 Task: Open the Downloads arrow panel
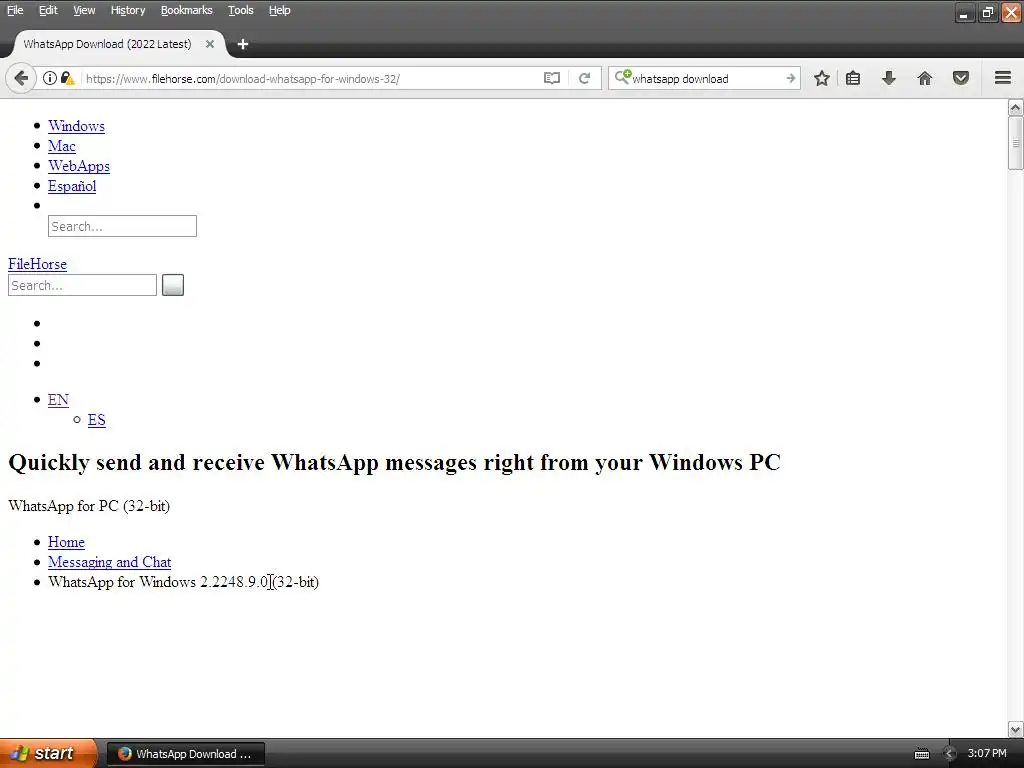click(x=889, y=78)
